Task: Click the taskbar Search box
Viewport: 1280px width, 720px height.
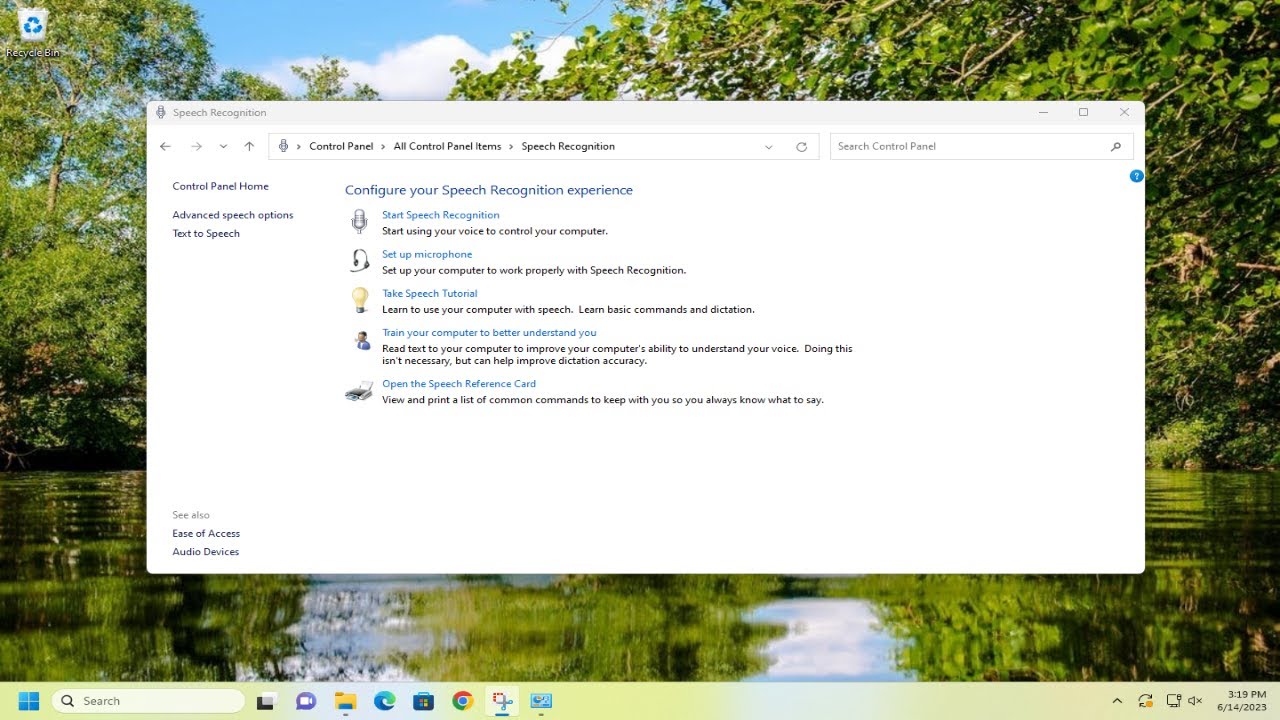Action: pyautogui.click(x=148, y=701)
